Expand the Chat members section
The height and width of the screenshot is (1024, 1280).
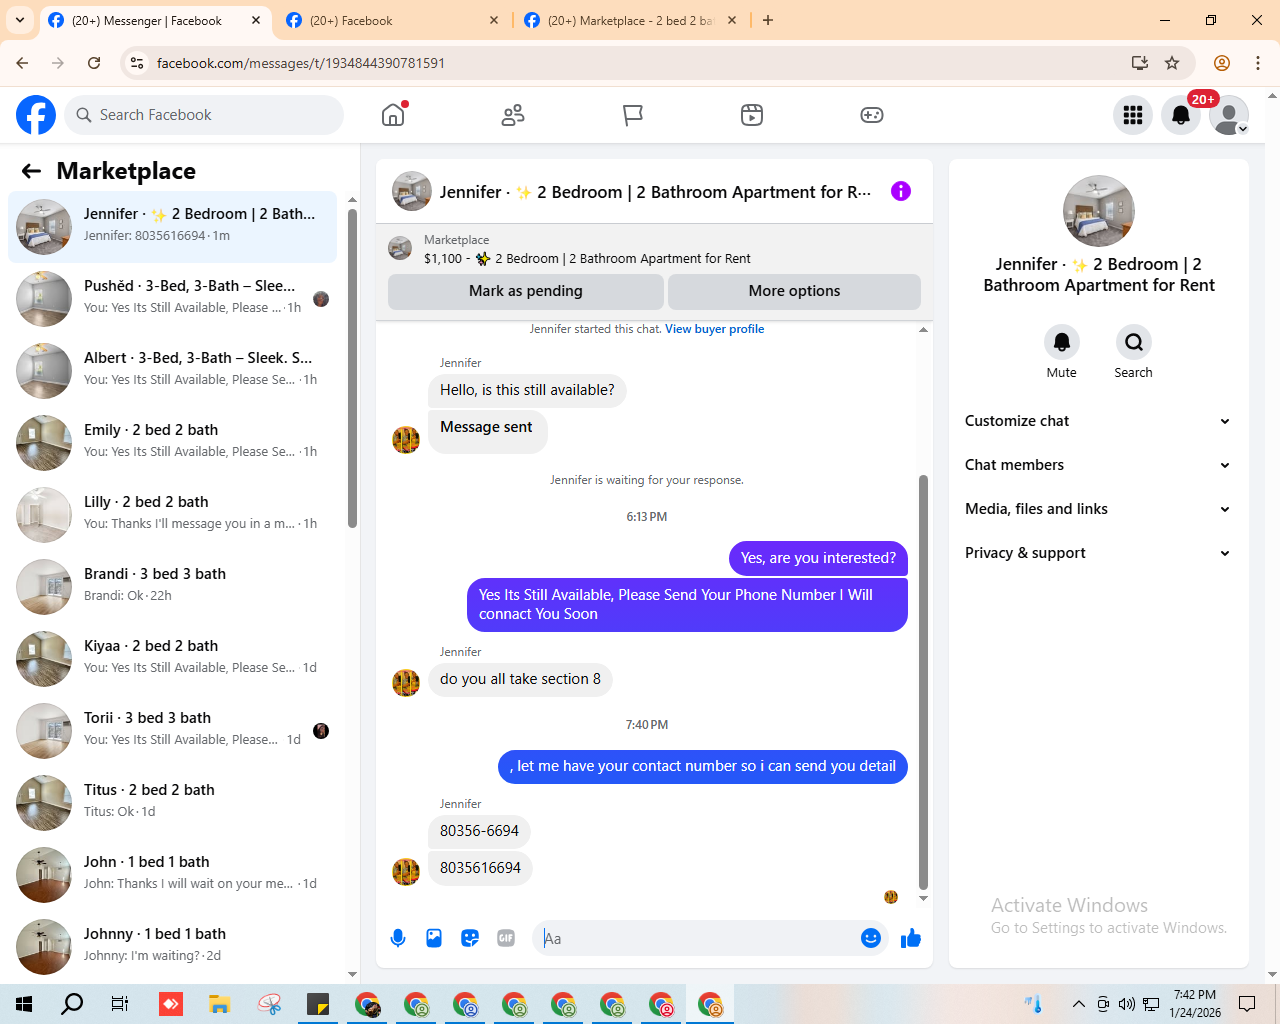click(1098, 465)
